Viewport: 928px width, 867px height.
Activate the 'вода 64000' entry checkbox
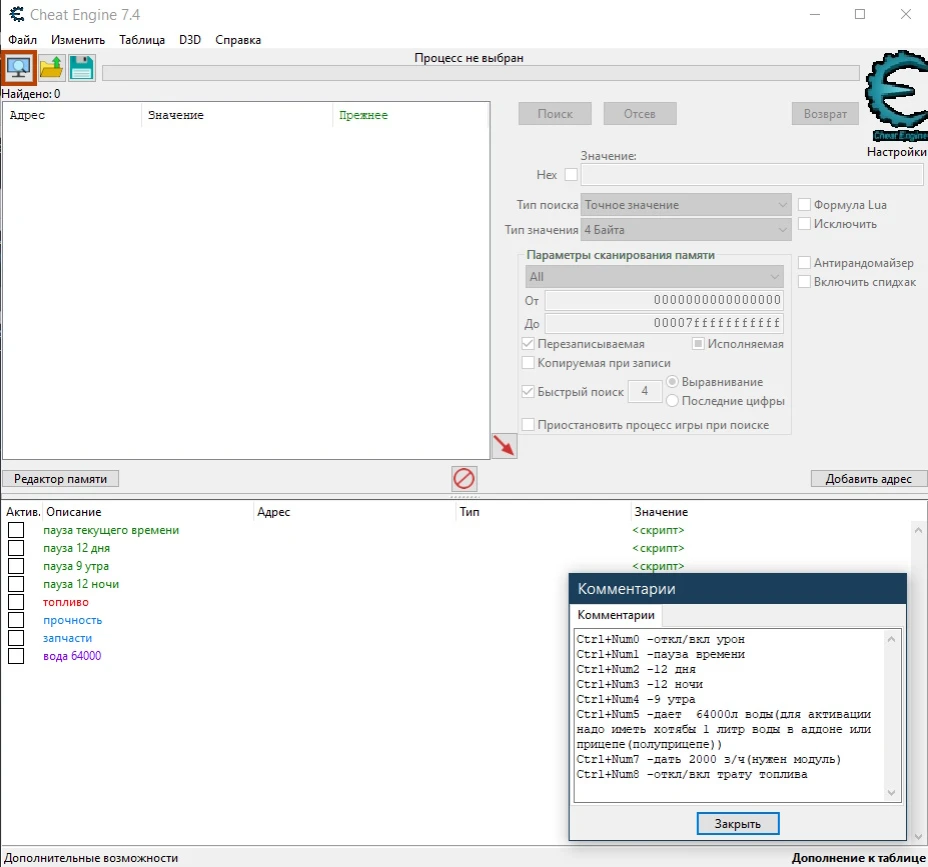click(16, 656)
